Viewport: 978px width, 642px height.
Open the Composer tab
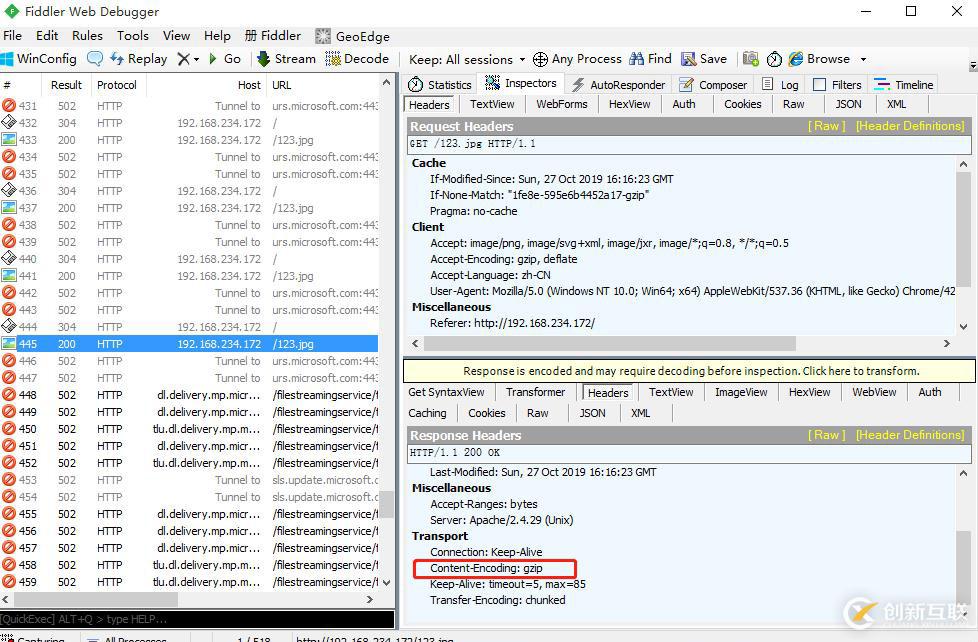point(713,84)
